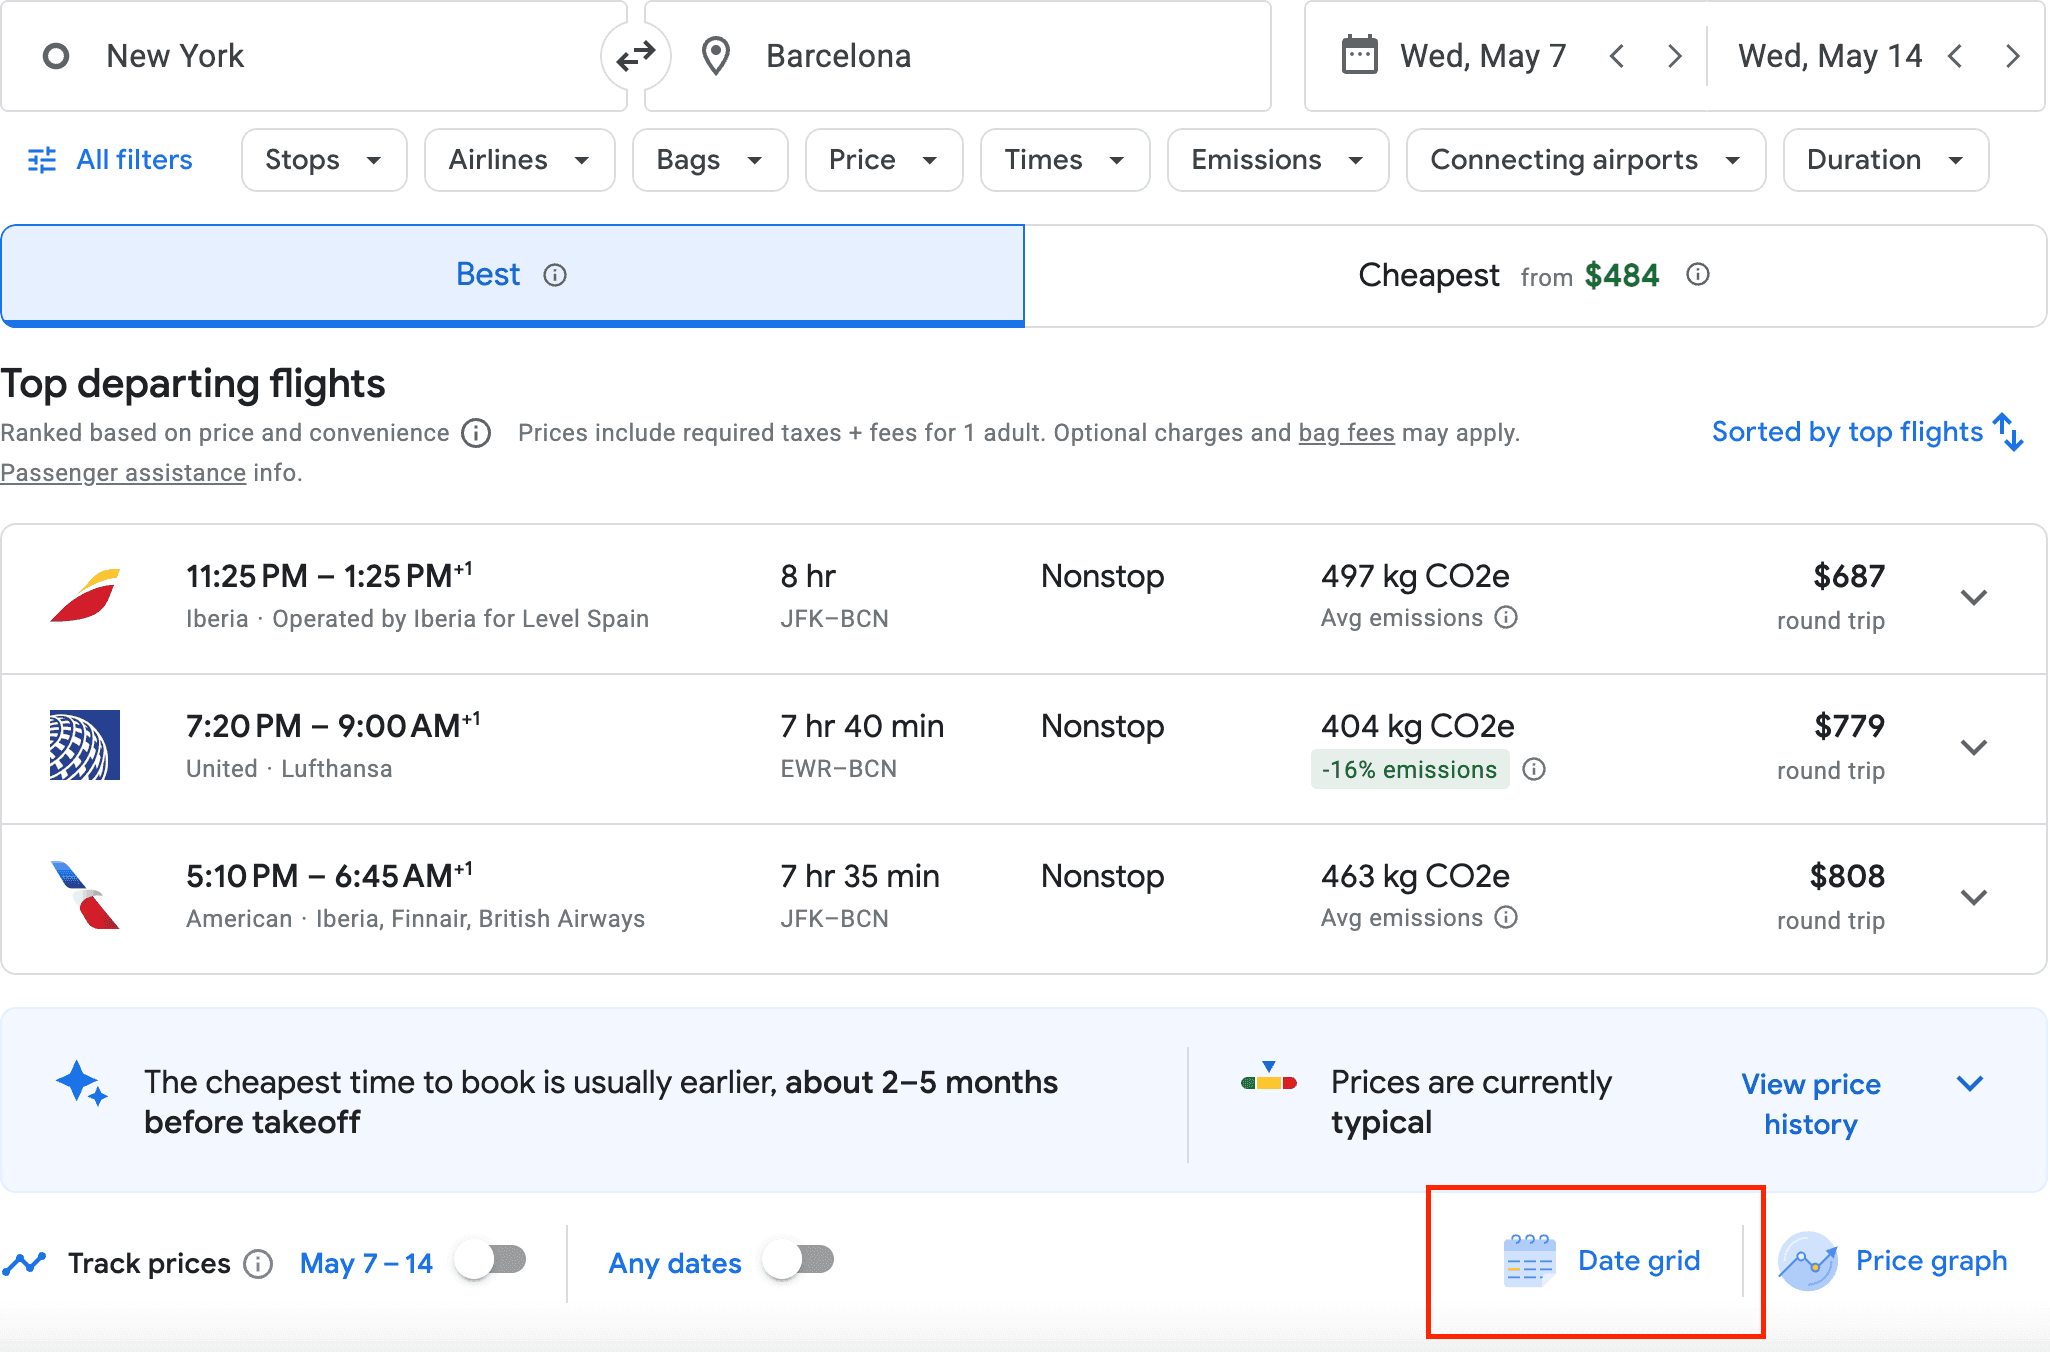Click the swap origin and destination icon
Screen dimensions: 2050x1352
(x=635, y=56)
